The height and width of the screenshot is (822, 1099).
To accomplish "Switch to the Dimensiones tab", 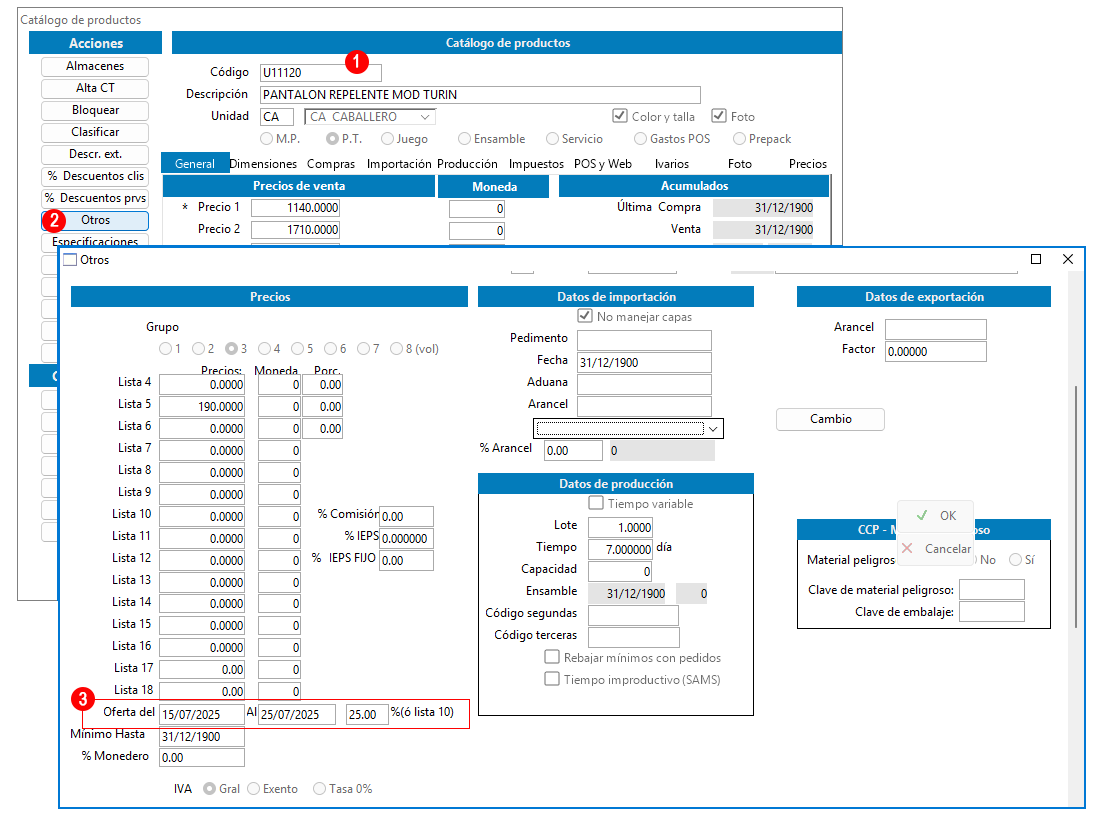I will [x=263, y=164].
